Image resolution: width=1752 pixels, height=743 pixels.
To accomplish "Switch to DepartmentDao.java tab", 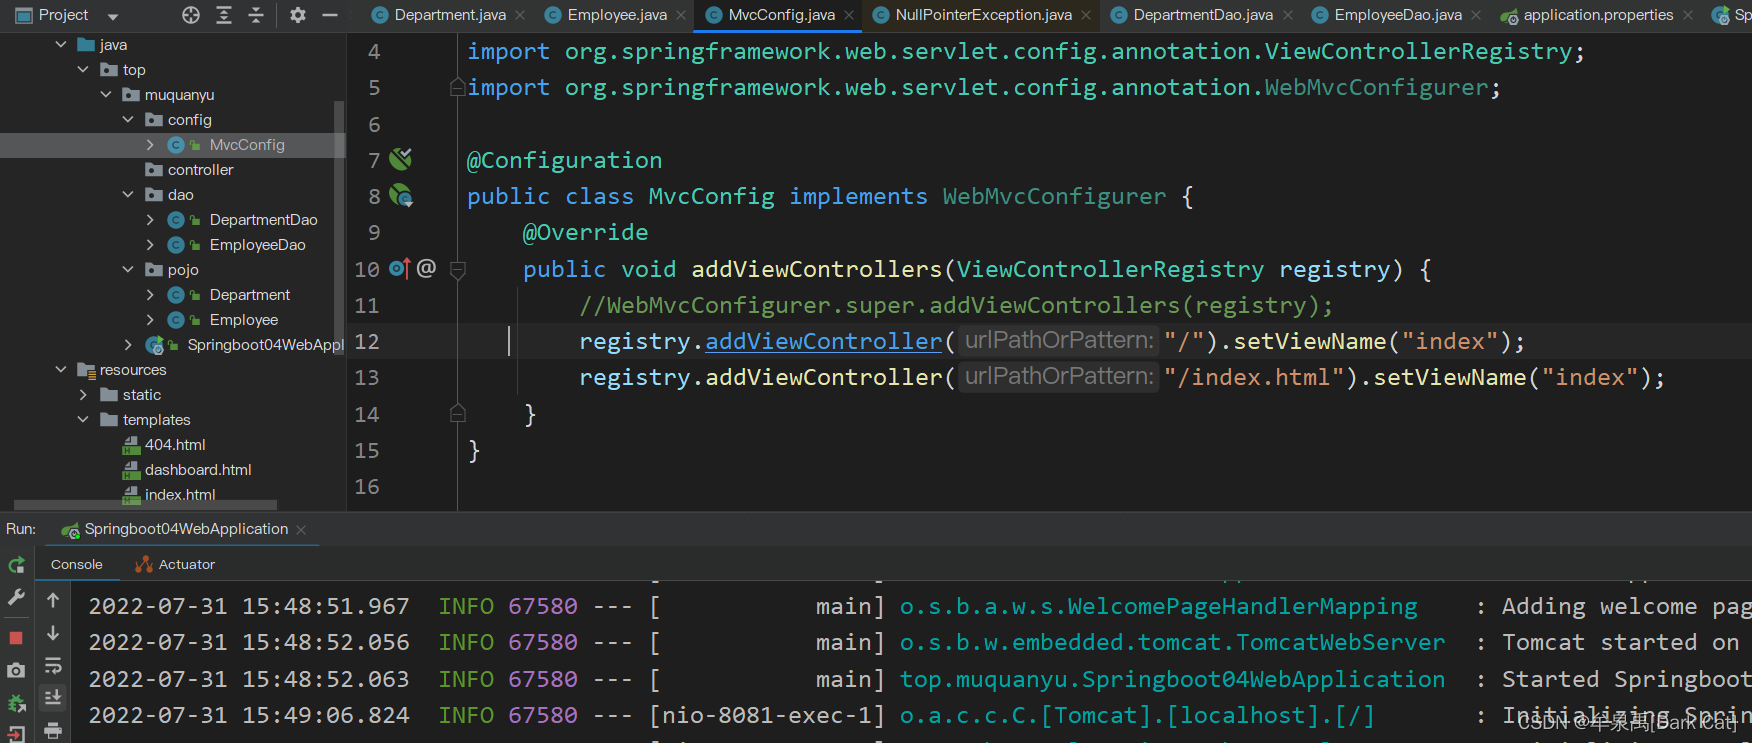I will click(1203, 15).
